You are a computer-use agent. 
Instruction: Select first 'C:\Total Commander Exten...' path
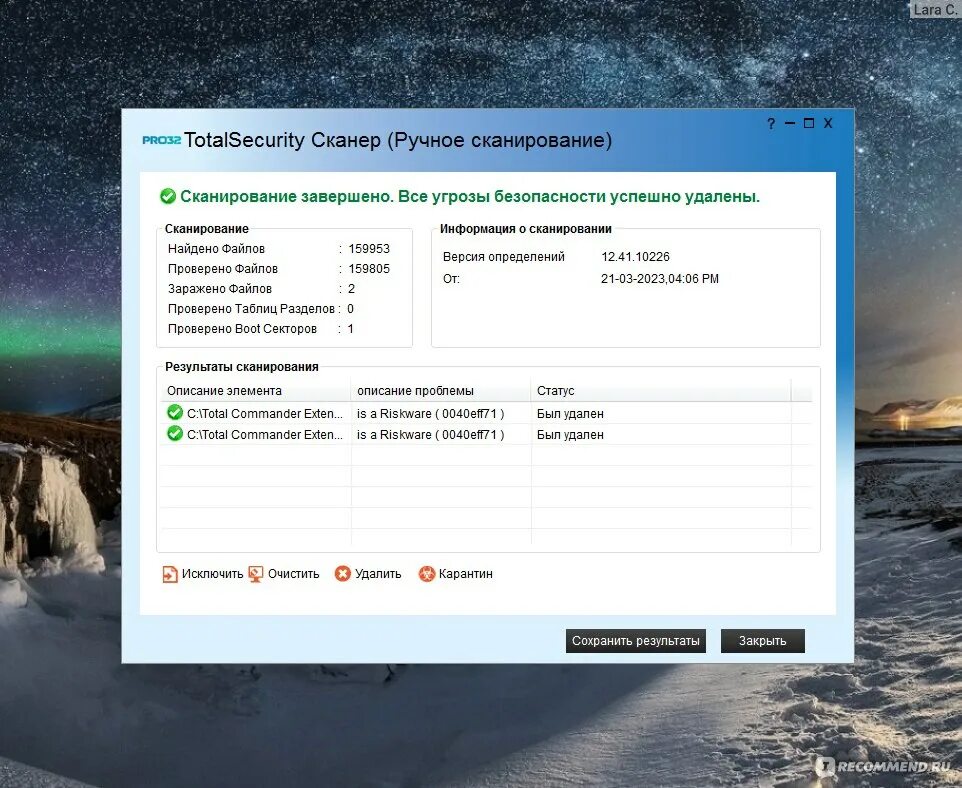[264, 414]
